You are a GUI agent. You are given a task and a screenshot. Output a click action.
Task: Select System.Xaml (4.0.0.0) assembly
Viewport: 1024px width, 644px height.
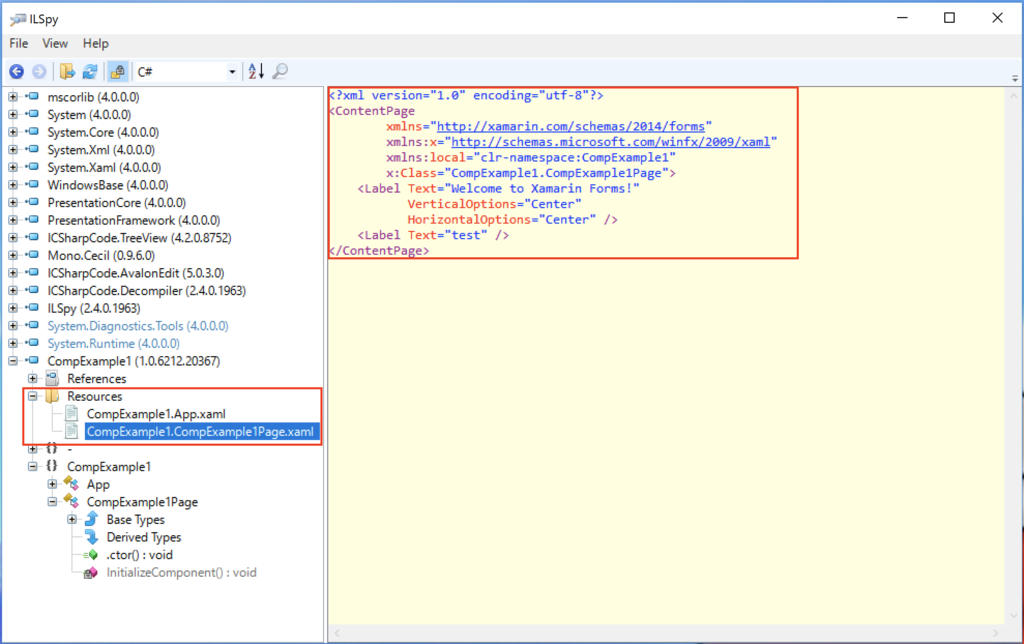(x=104, y=167)
